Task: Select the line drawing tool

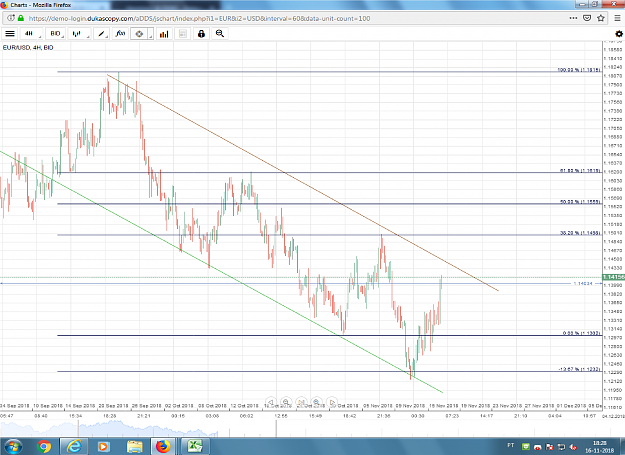Action: (x=102, y=34)
